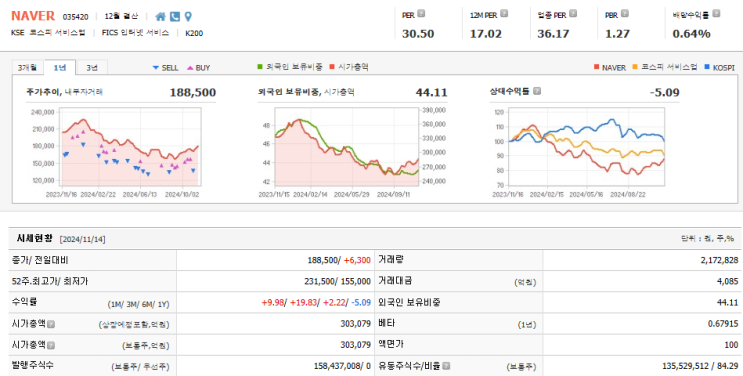The height and width of the screenshot is (376, 743).
Task: Click 유동주식수 value 135,529,512 / 84.29
Action: pyautogui.click(x=700, y=366)
